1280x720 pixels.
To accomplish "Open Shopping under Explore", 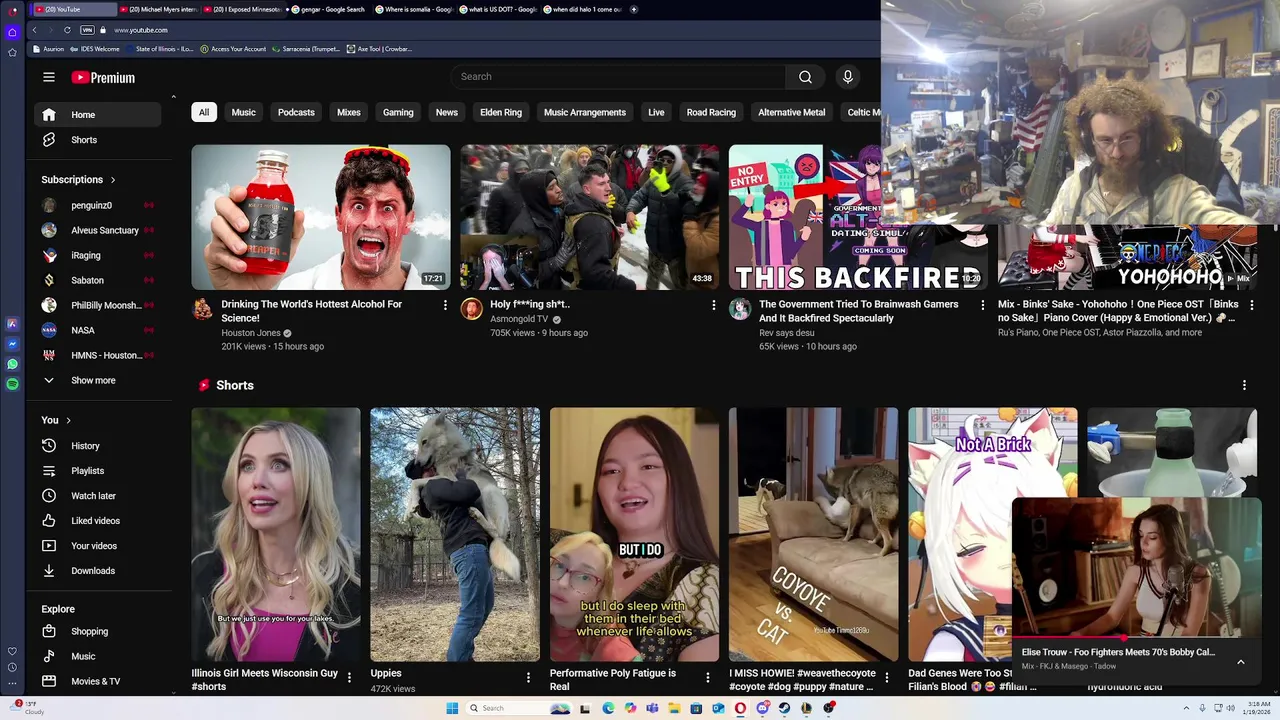I will click(x=98, y=631).
